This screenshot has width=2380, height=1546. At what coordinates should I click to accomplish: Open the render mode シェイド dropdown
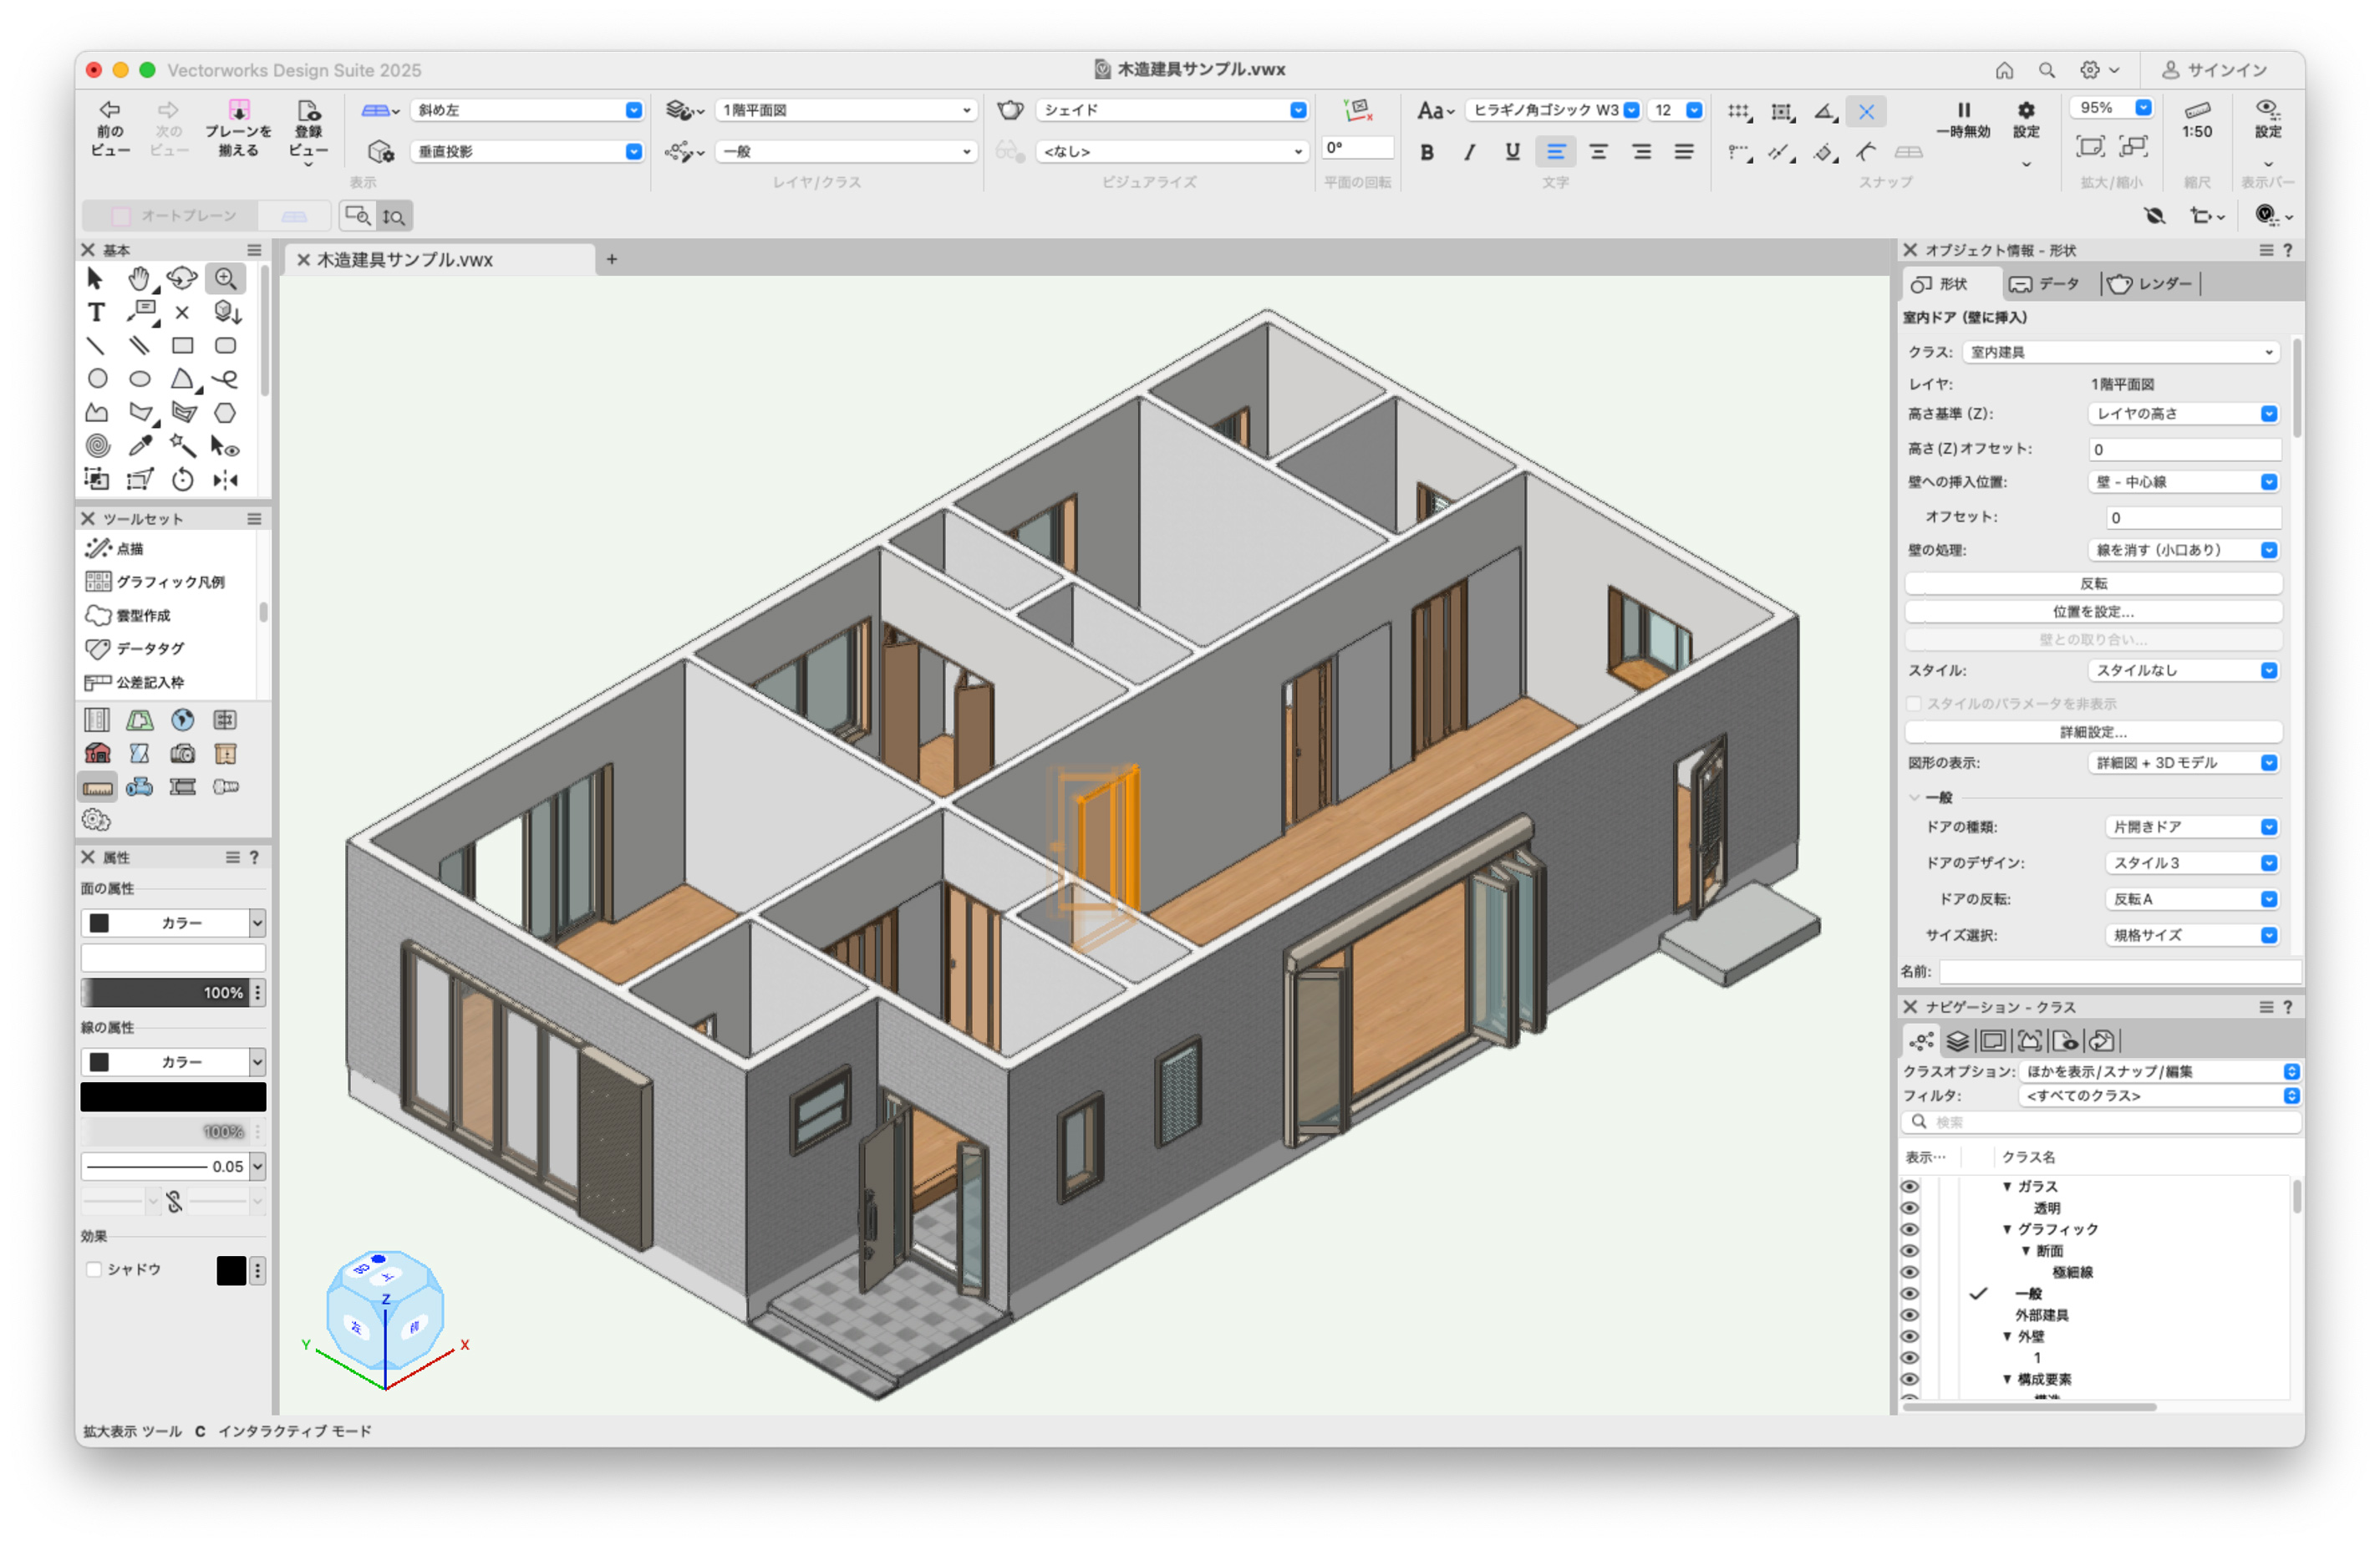point(1171,110)
